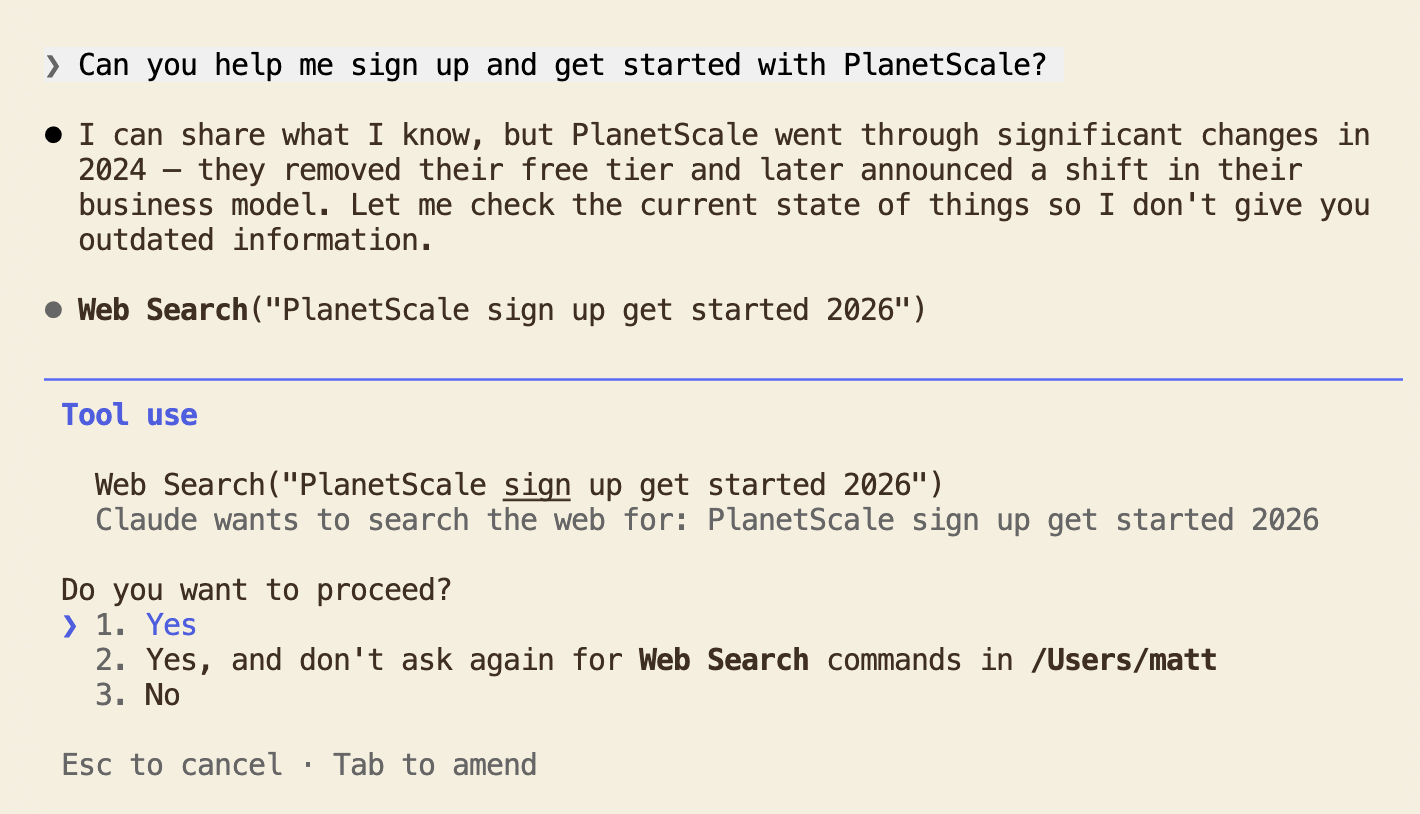
Task: Click the Web Search command line in the dialog
Action: coord(518,485)
